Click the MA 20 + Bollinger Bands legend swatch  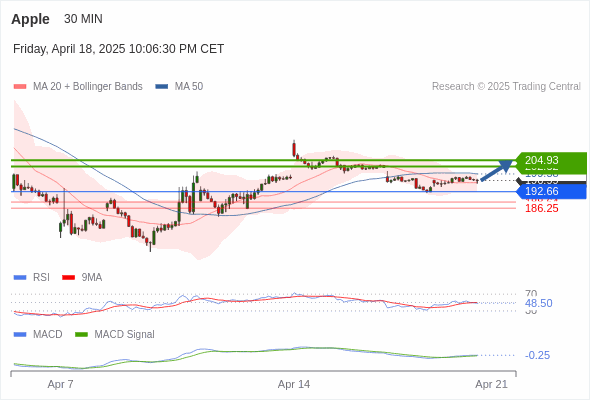click(x=20, y=87)
